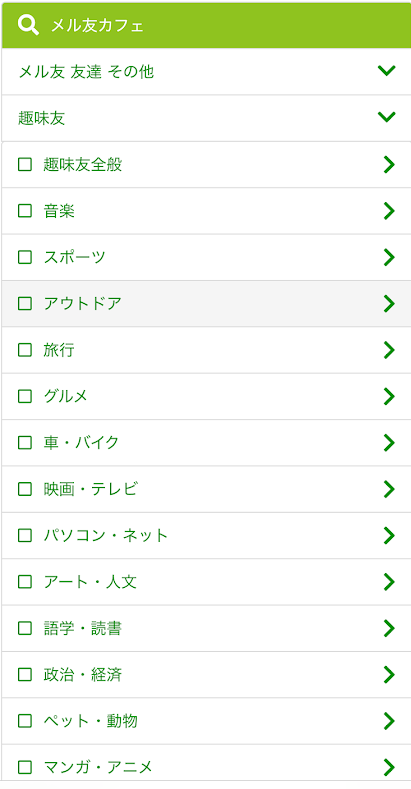Click the arrow beside 車・バイク
Screen dimensions: 411x789
coord(388,442)
